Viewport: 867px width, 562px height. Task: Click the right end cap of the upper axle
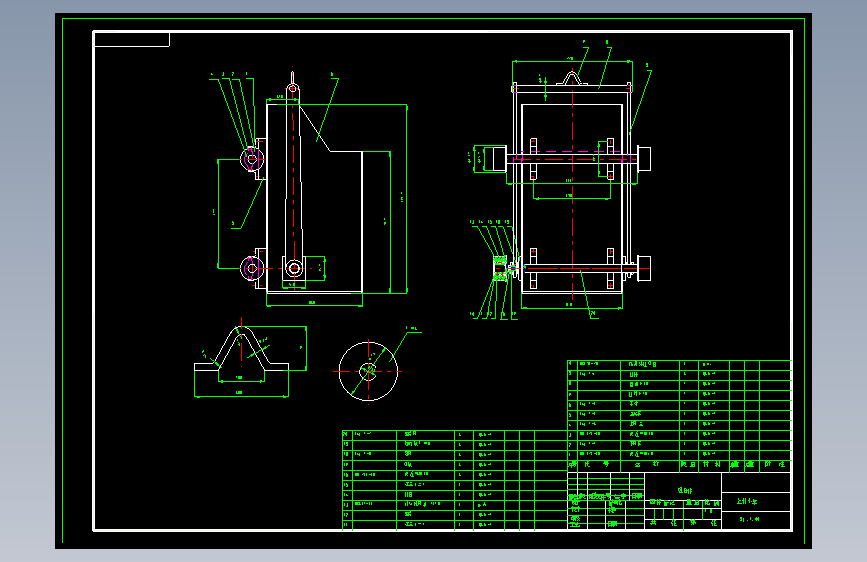(644, 159)
